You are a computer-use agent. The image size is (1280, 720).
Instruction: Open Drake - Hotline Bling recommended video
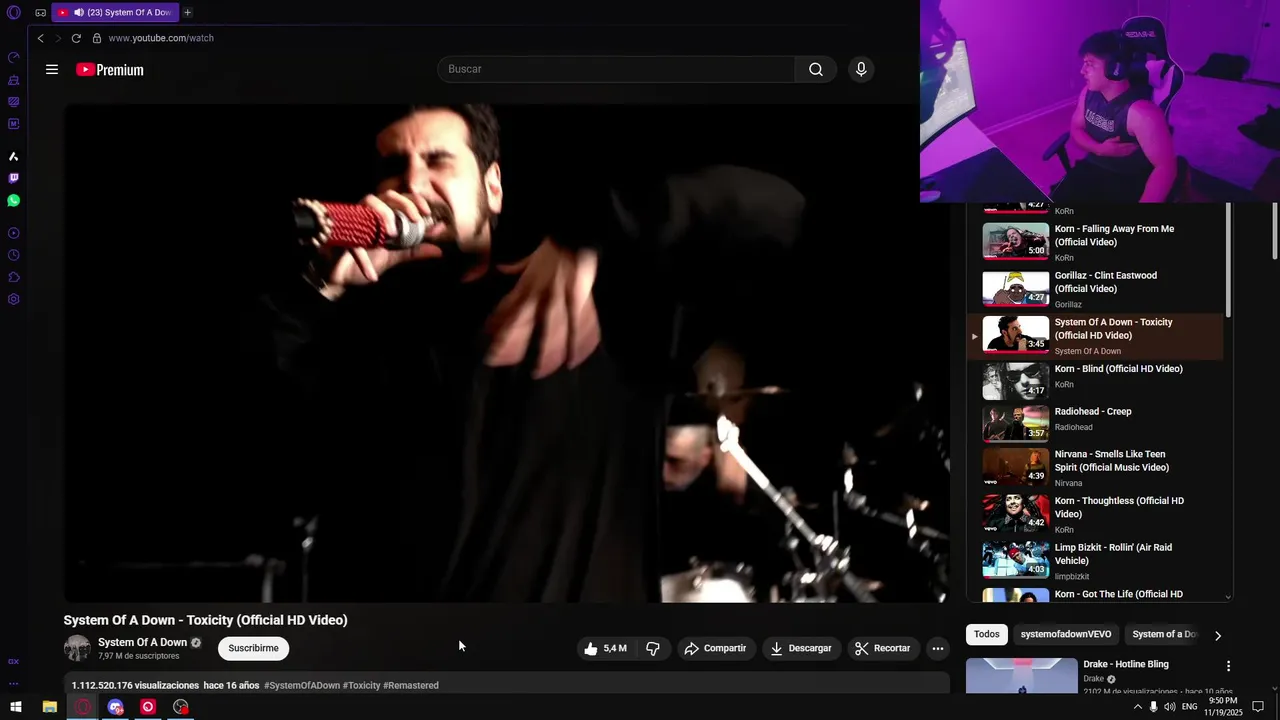[1125, 664]
